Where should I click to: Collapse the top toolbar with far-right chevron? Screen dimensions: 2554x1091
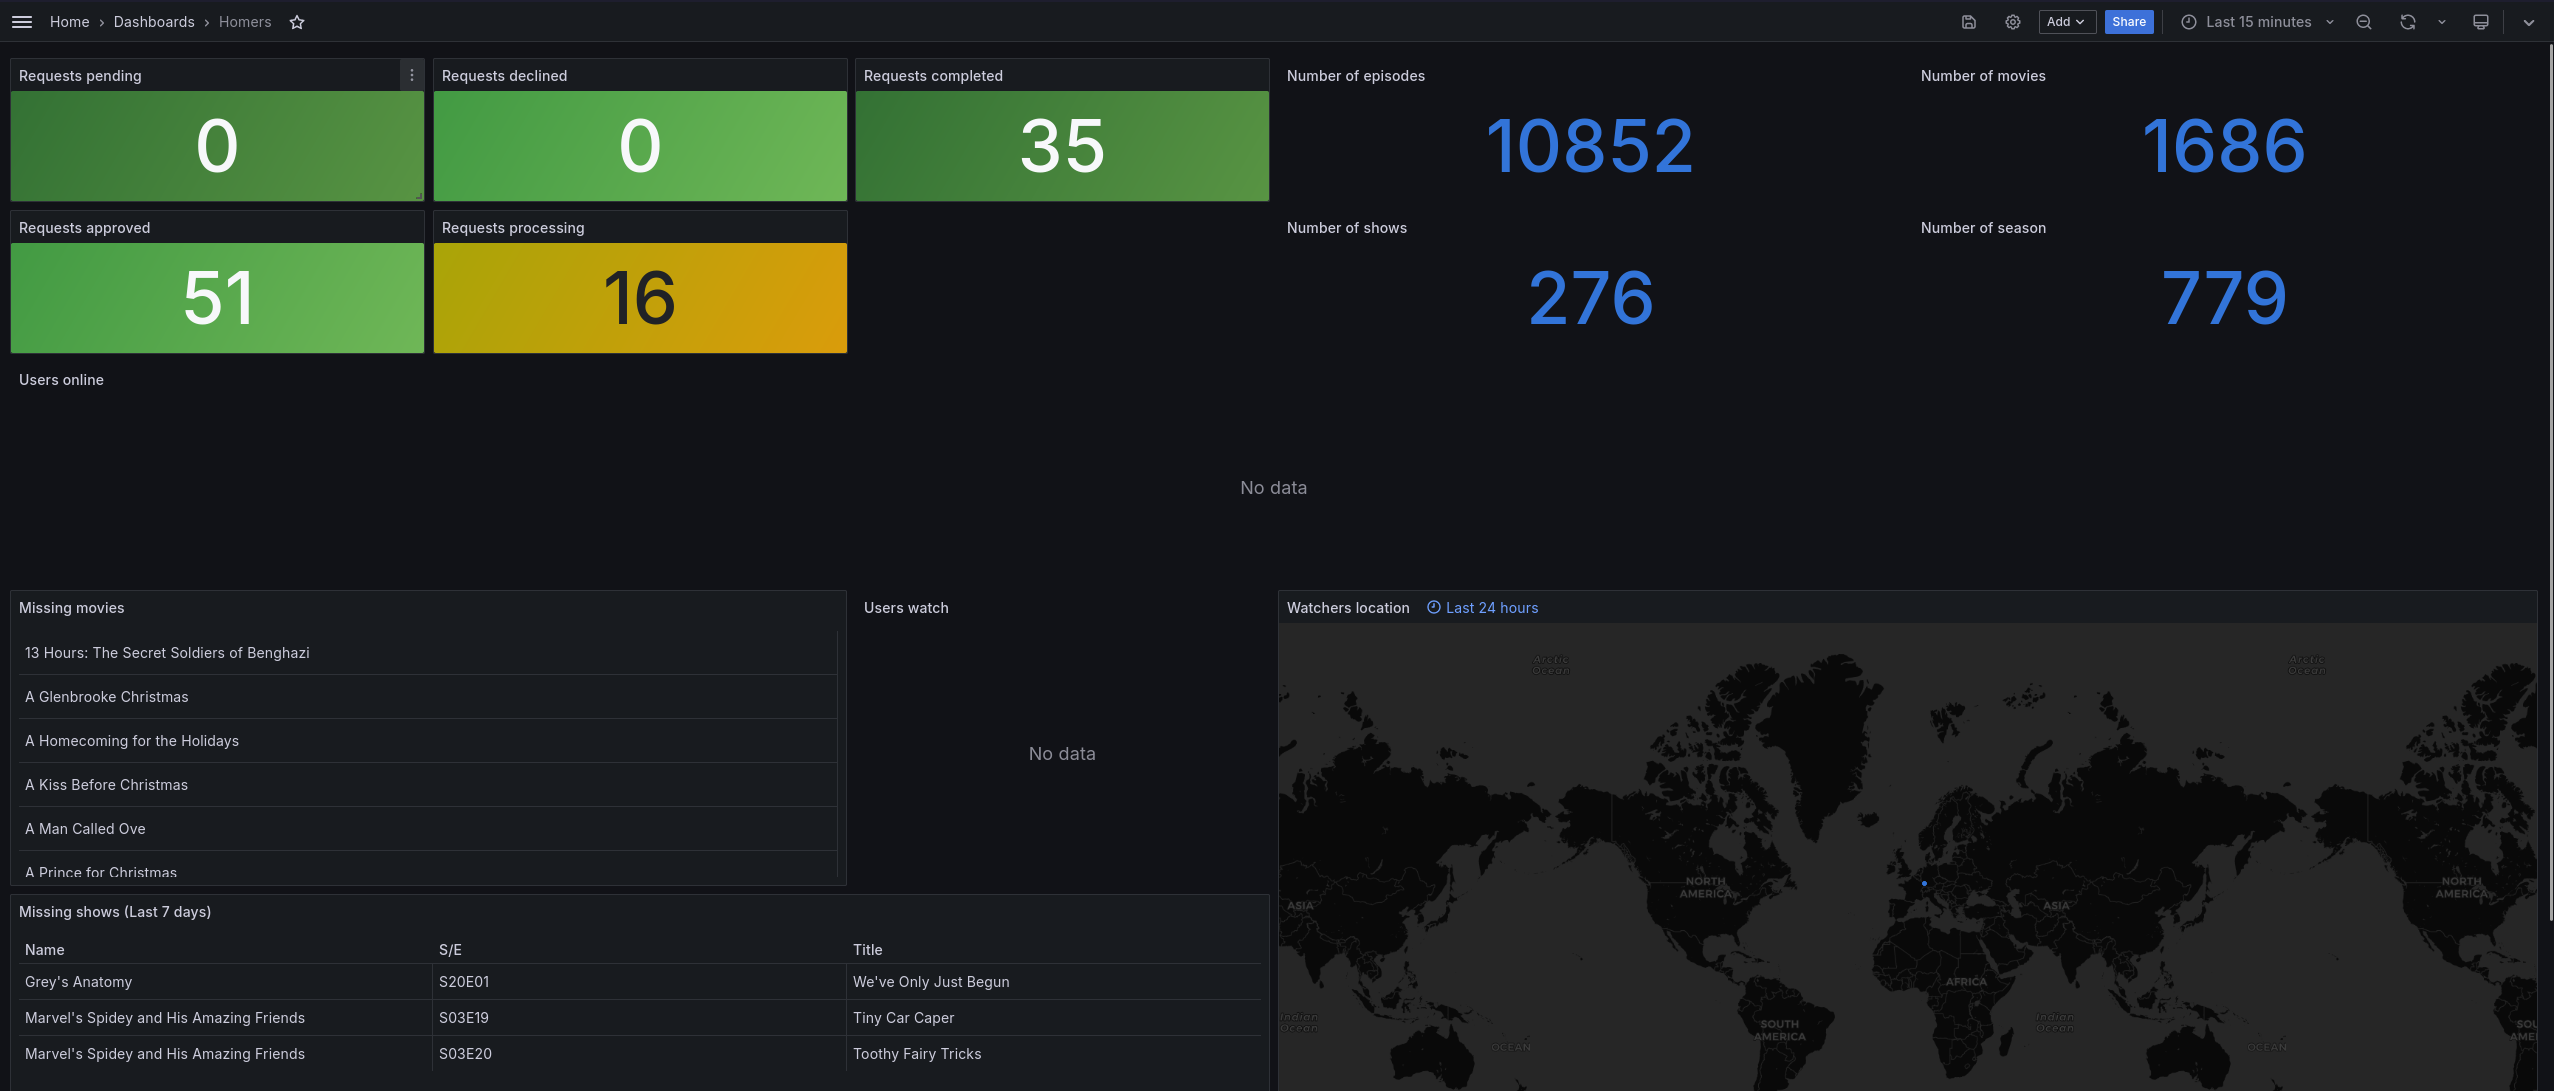click(x=2529, y=22)
